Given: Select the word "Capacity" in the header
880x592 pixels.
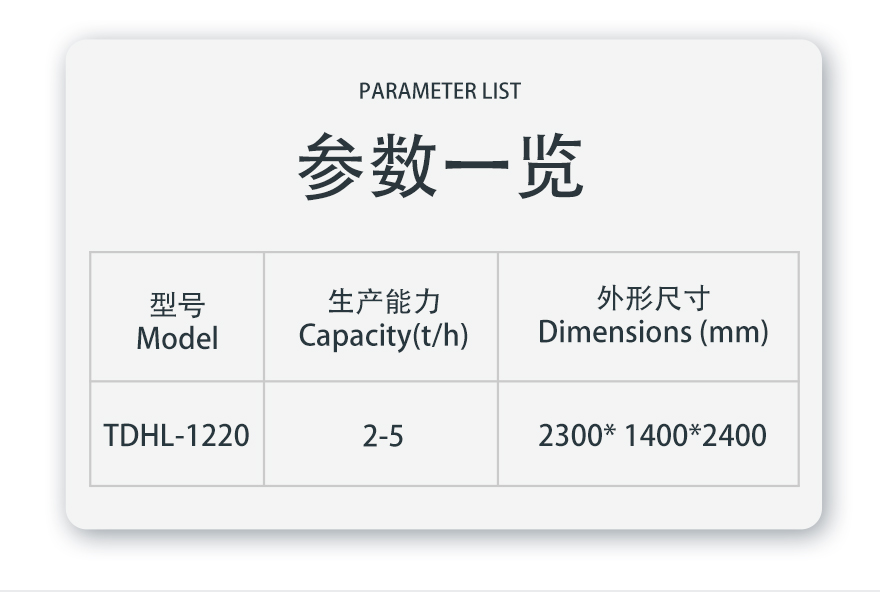Looking at the screenshot, I should click(x=354, y=336).
